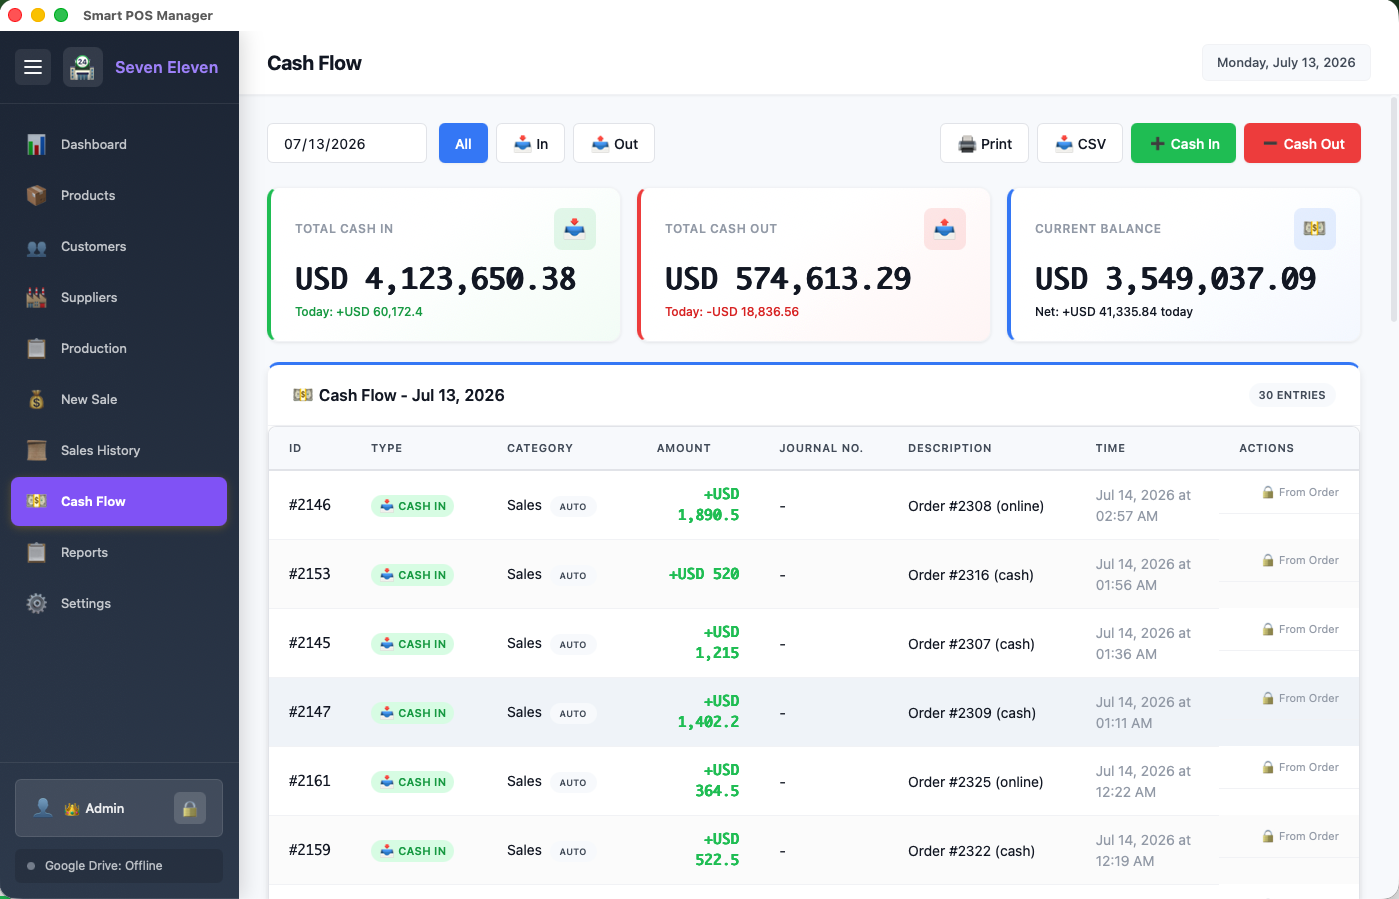Click the CASH IN badge on row #2153

[x=412, y=575]
